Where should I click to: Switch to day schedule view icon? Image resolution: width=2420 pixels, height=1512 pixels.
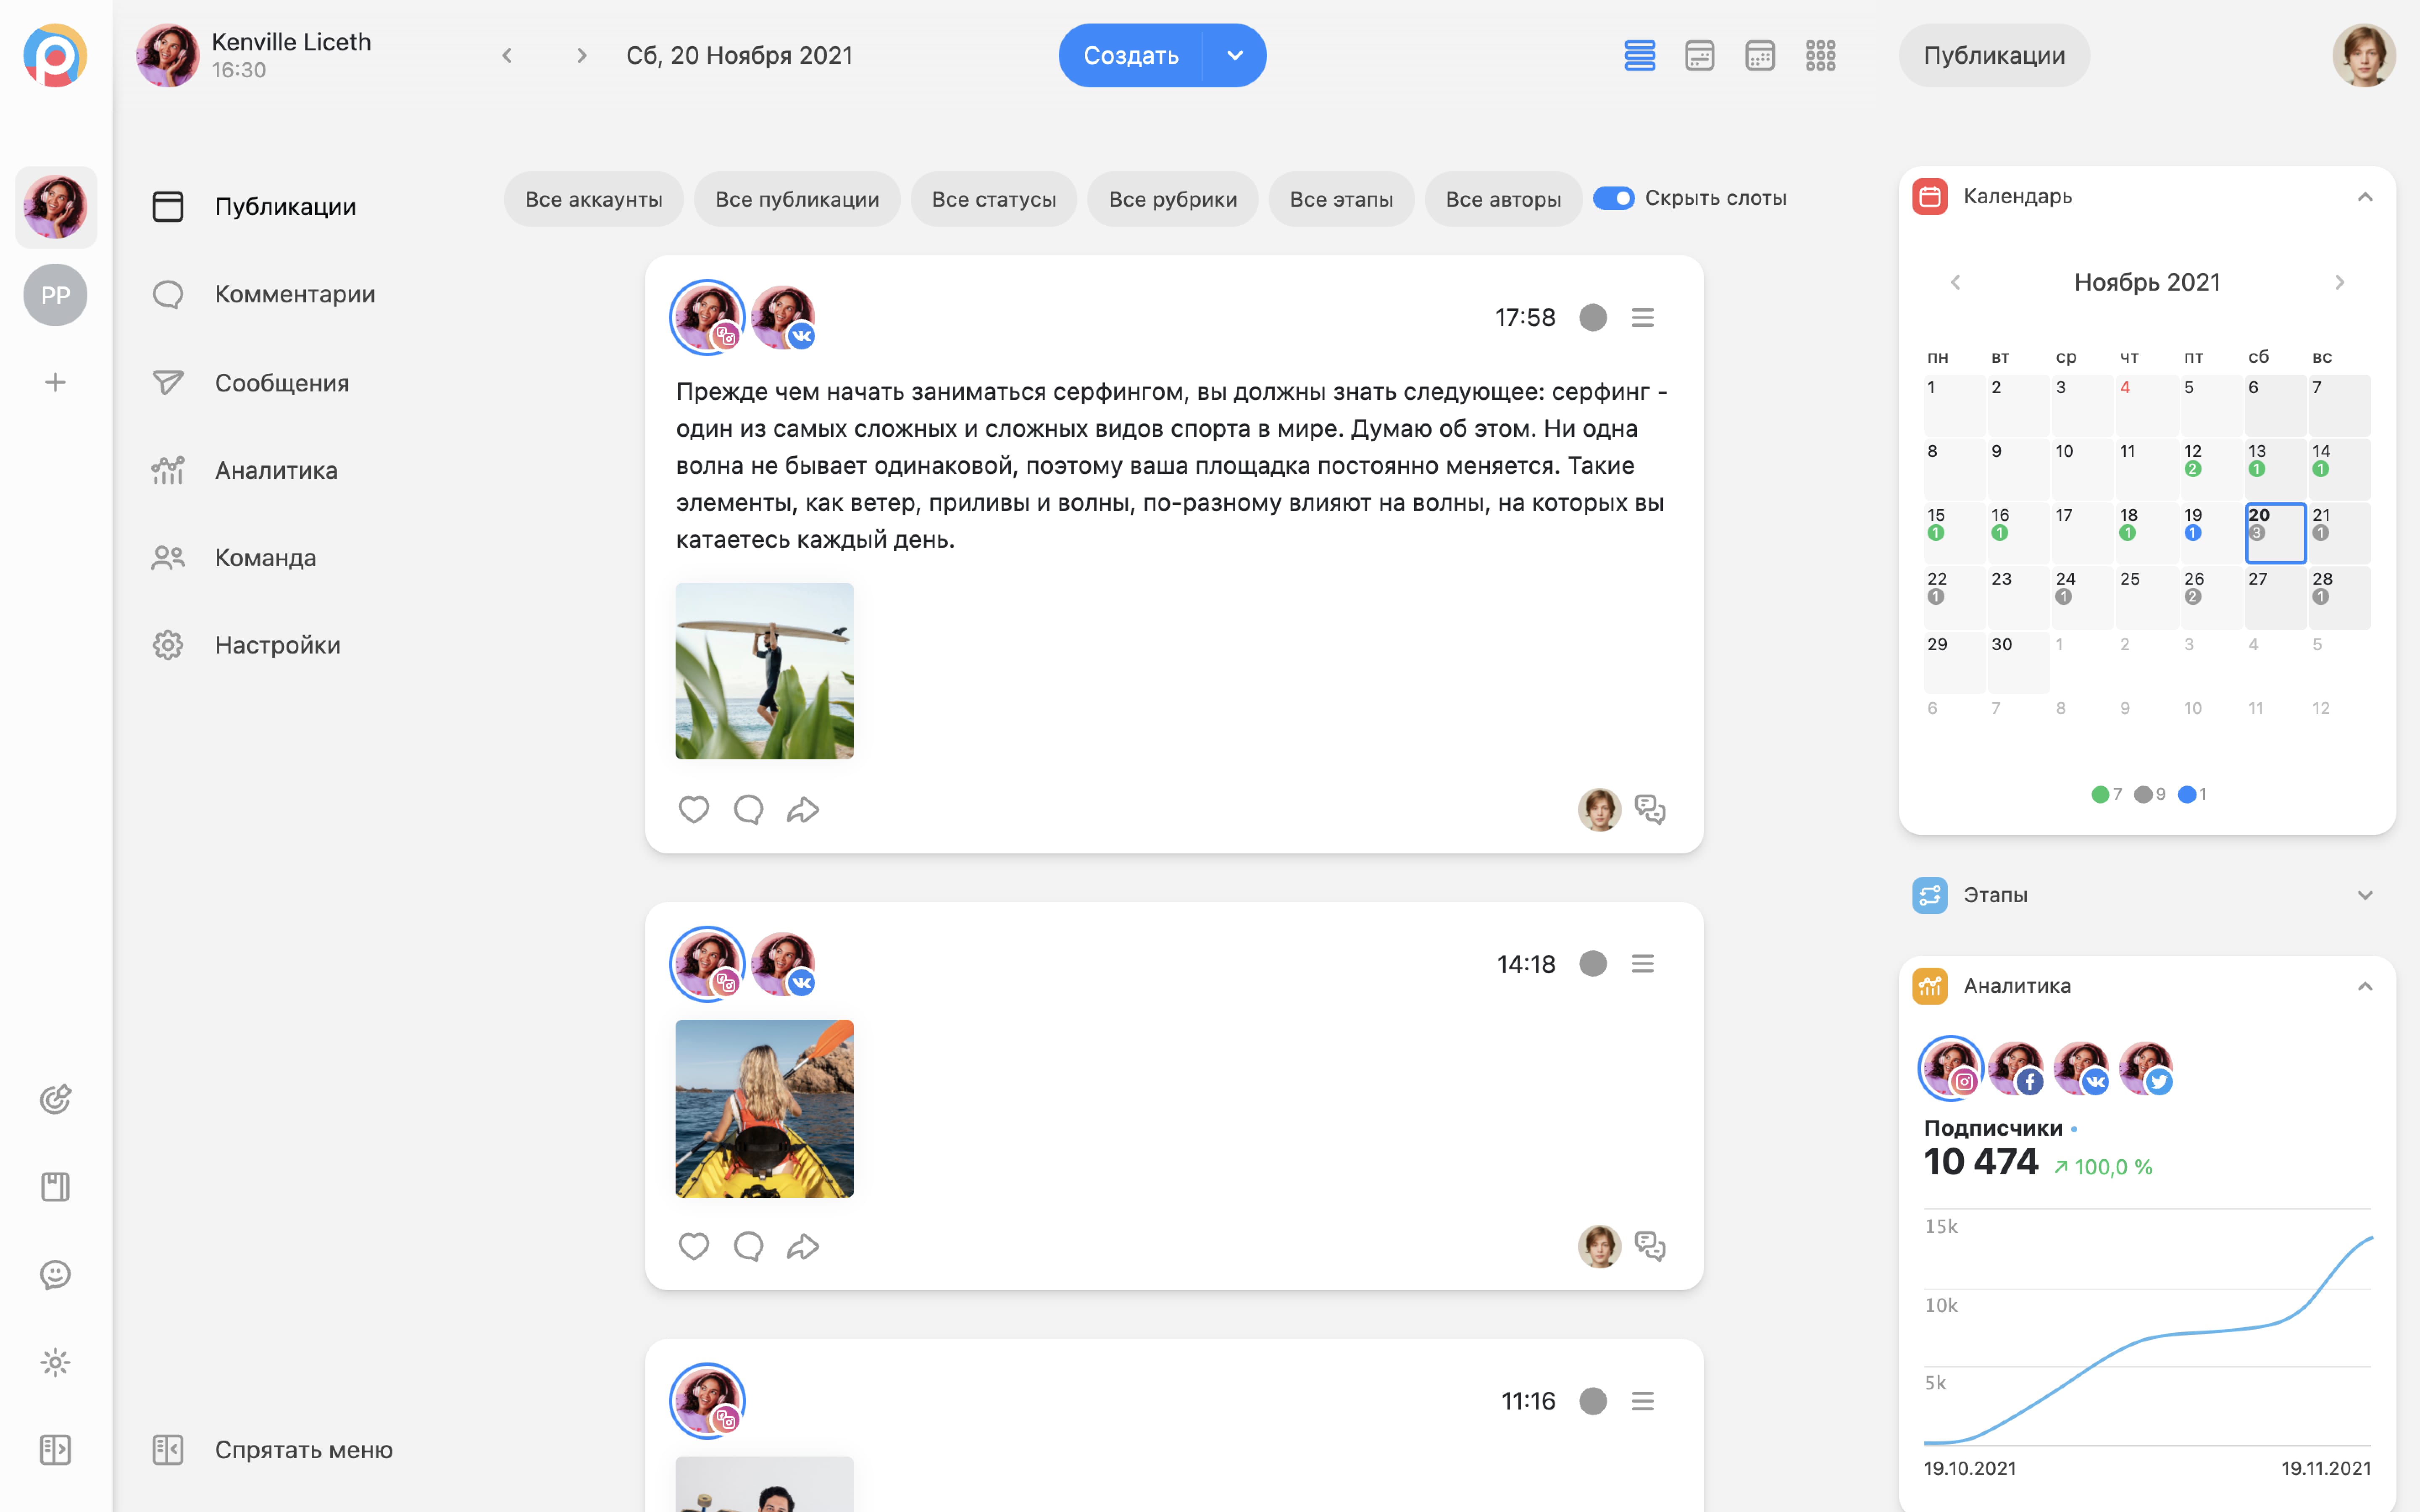1700,55
